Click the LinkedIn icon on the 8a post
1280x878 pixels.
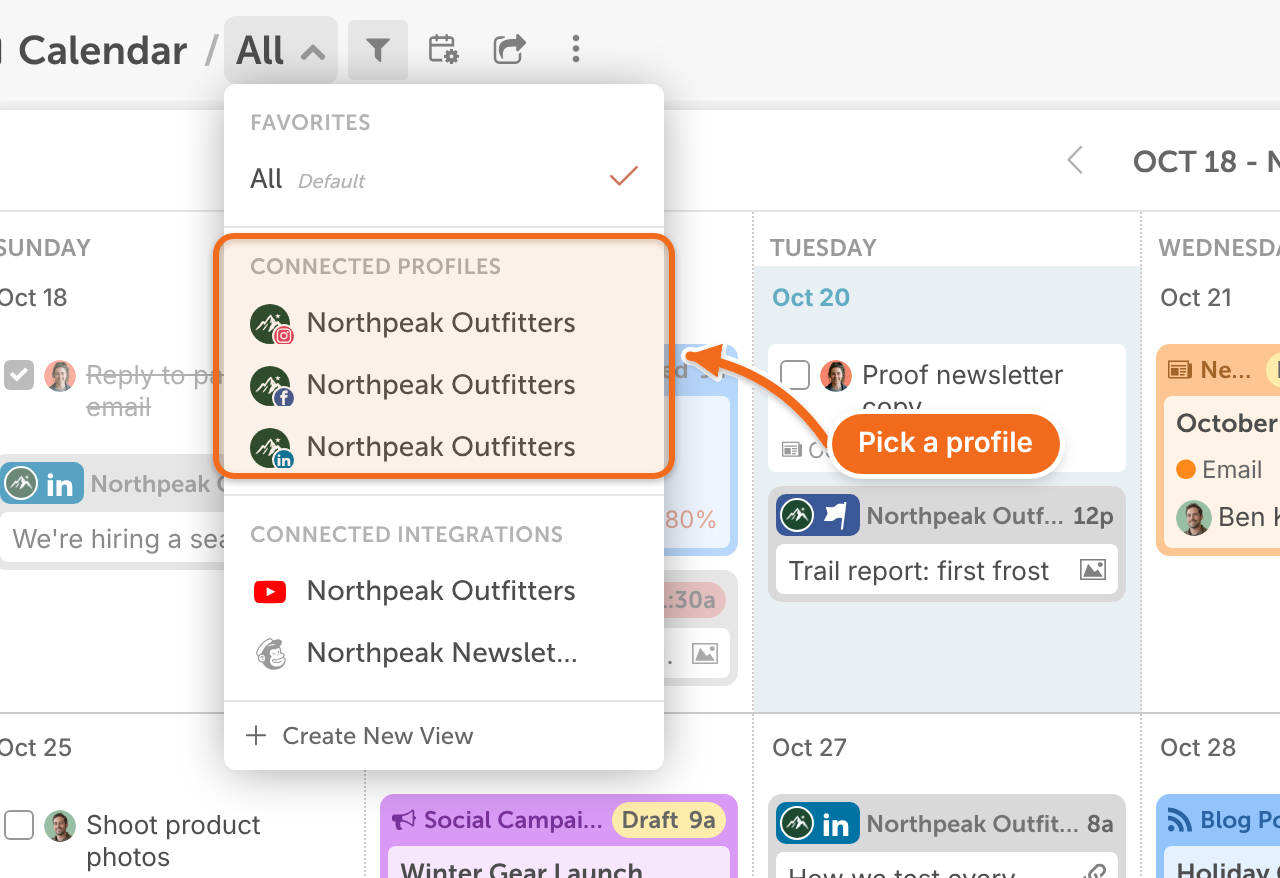pyautogui.click(x=836, y=825)
